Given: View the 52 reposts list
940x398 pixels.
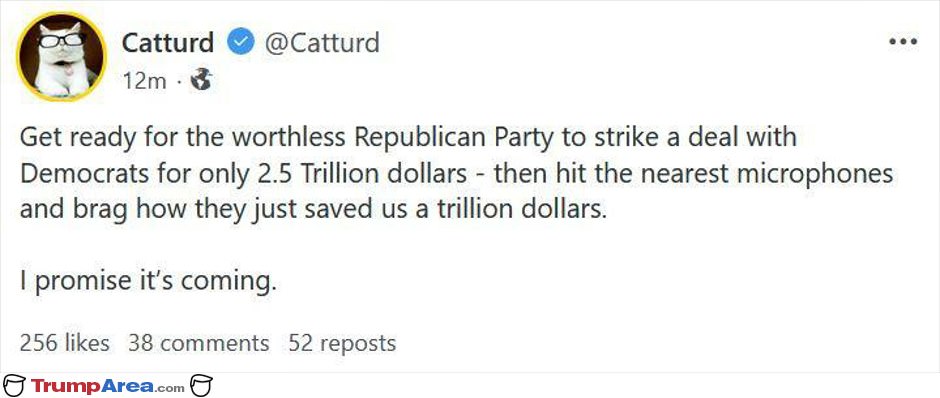Looking at the screenshot, I should point(342,343).
